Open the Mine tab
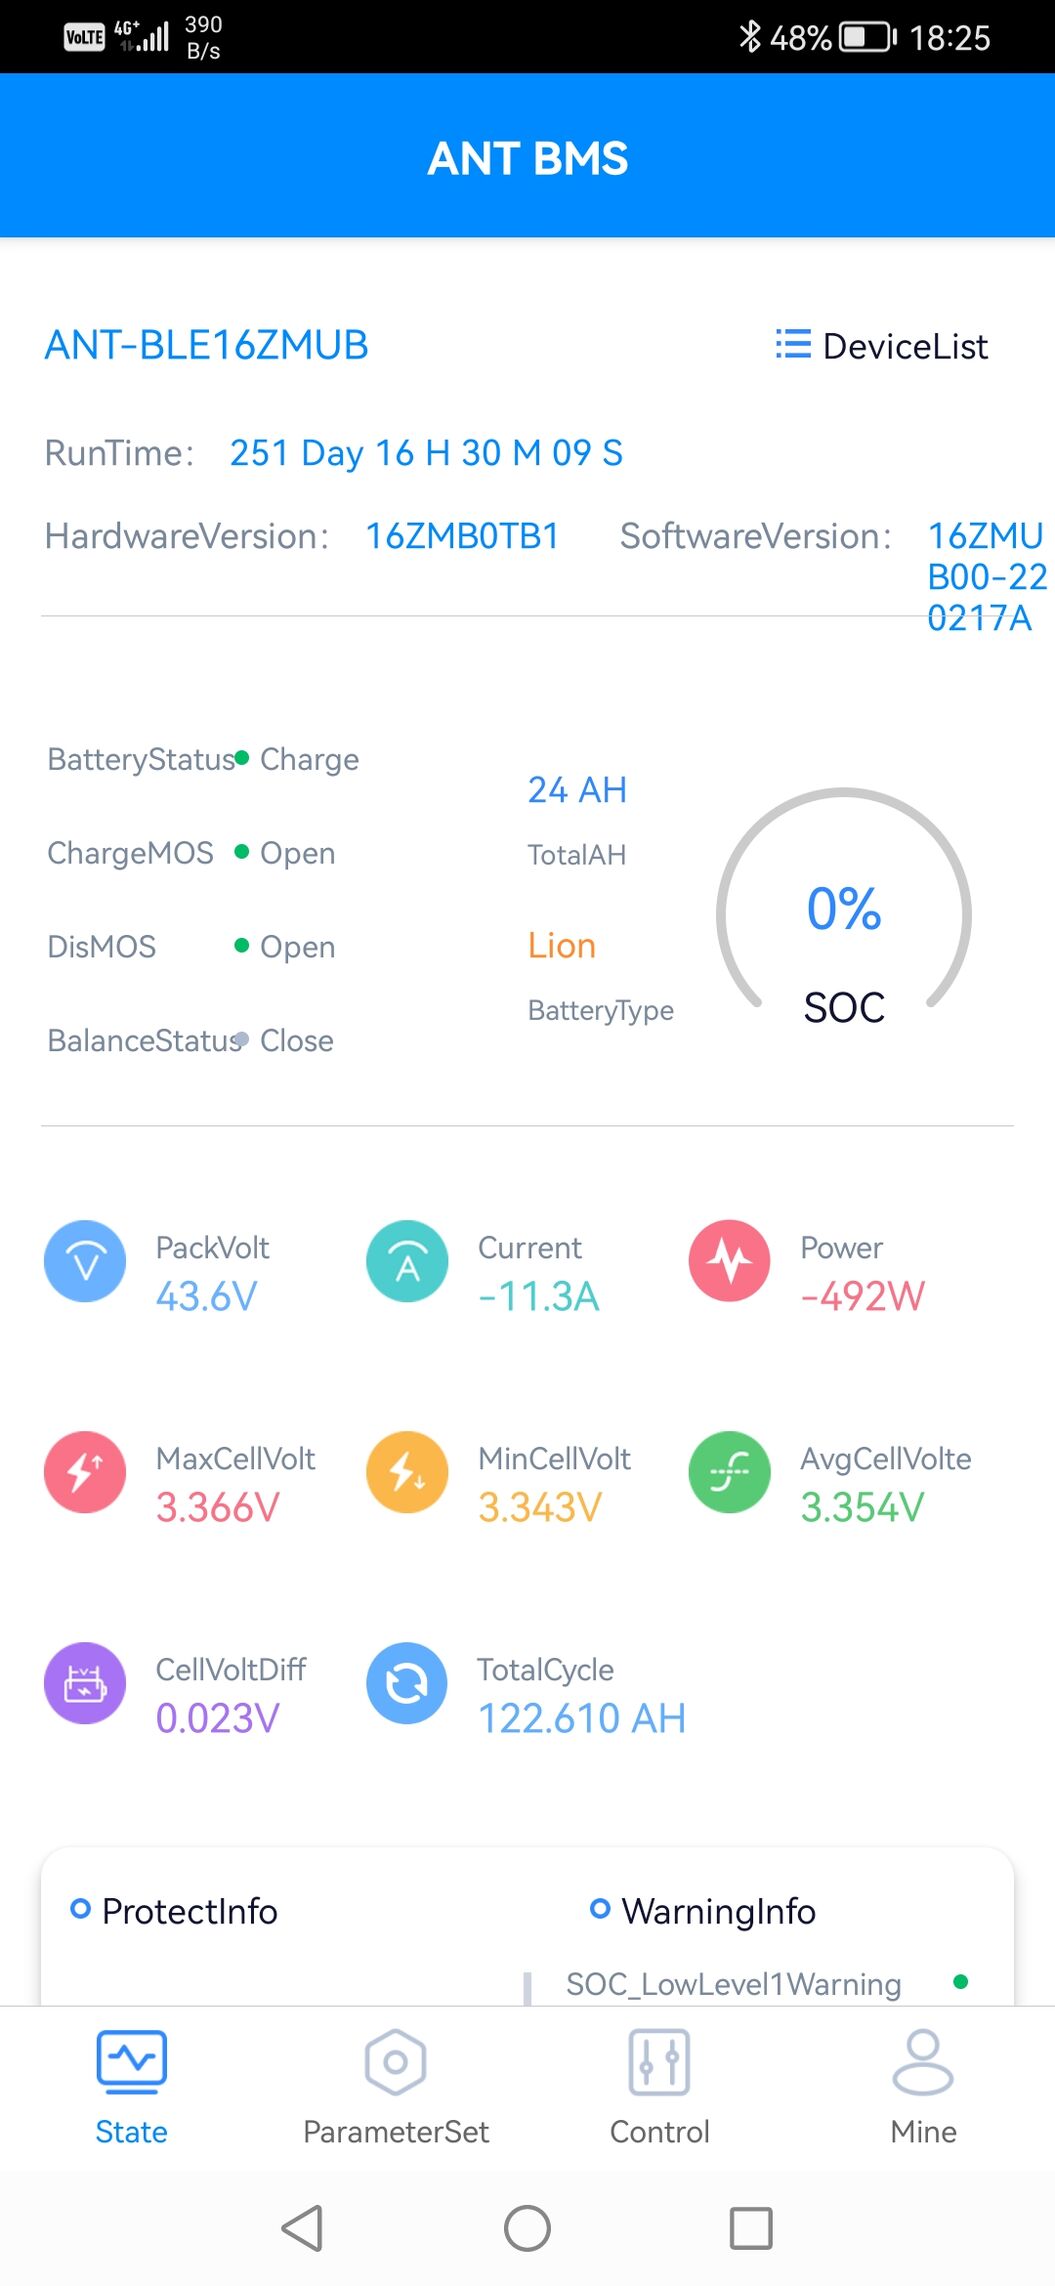1055x2286 pixels. 923,2088
